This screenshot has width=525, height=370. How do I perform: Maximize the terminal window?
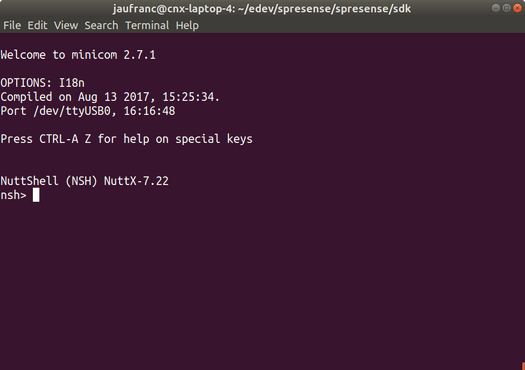pyautogui.click(x=507, y=8)
